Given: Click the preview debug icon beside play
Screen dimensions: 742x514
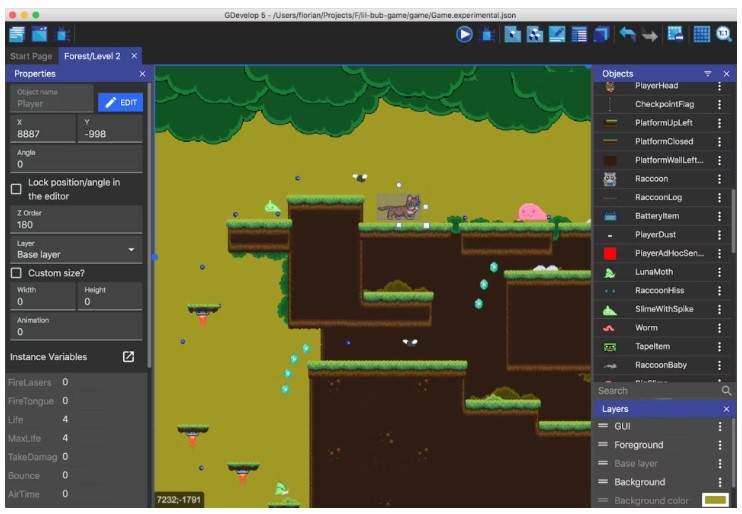Looking at the screenshot, I should click(487, 34).
